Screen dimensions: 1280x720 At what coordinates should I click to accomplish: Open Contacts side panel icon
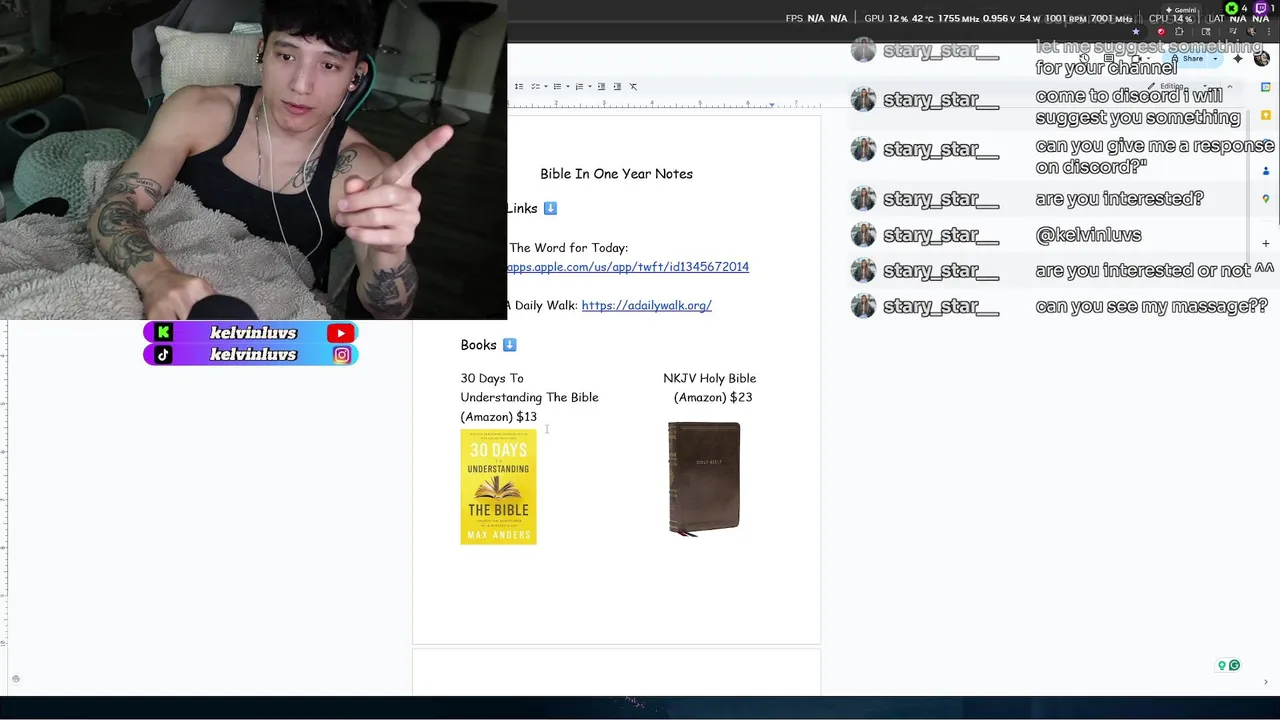(x=1265, y=171)
